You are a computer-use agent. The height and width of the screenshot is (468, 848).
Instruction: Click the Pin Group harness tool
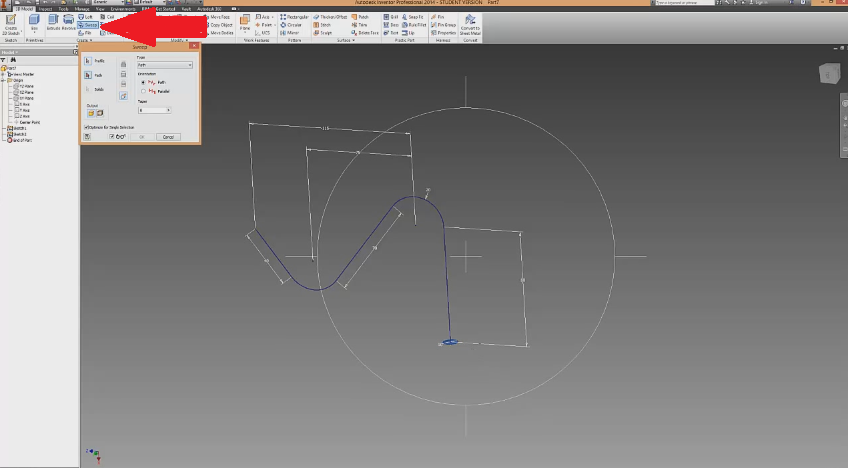point(444,25)
